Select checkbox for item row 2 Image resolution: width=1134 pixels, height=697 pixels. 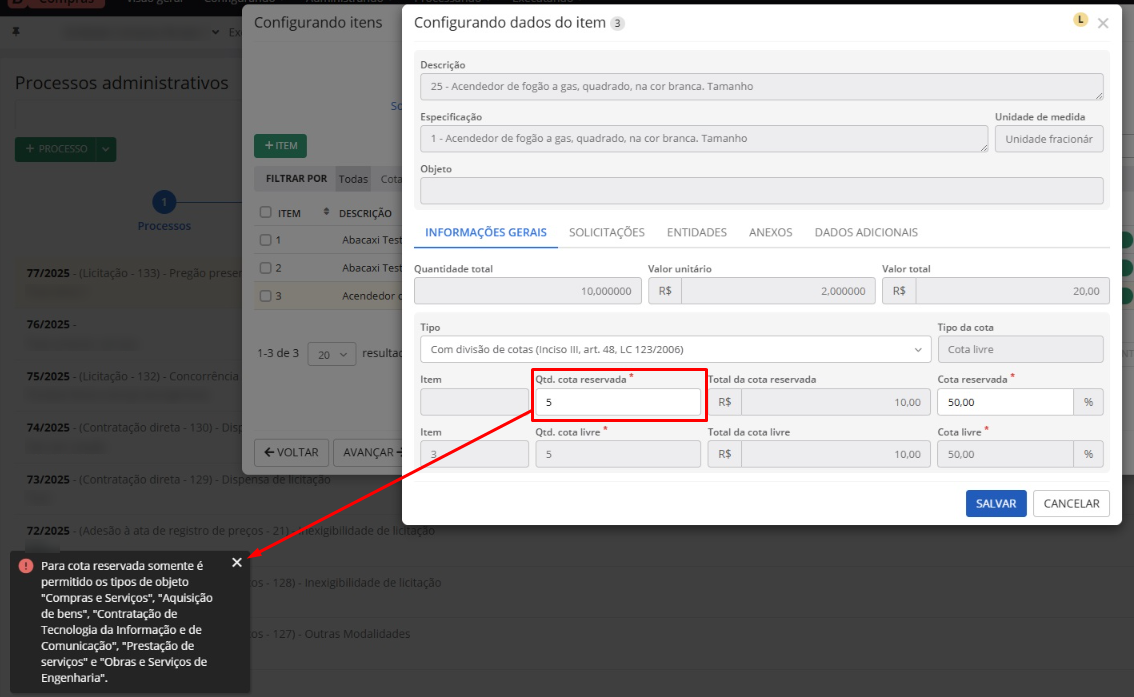tap(265, 268)
